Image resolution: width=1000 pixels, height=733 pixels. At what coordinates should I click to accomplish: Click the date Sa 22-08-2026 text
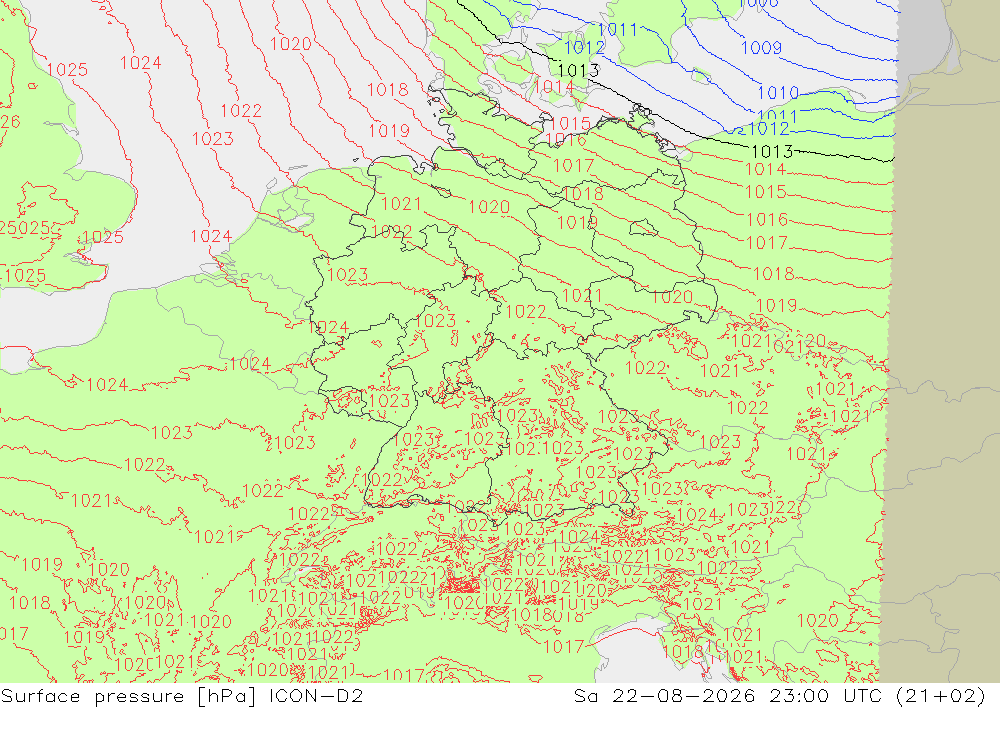click(x=664, y=695)
